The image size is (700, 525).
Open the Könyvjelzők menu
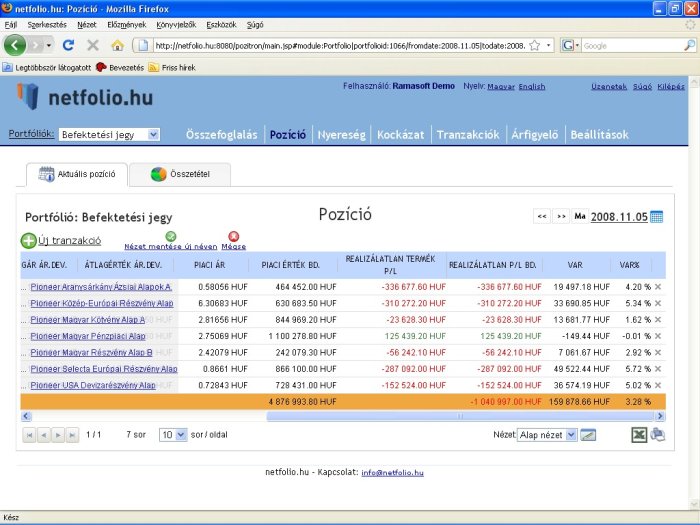tap(176, 25)
